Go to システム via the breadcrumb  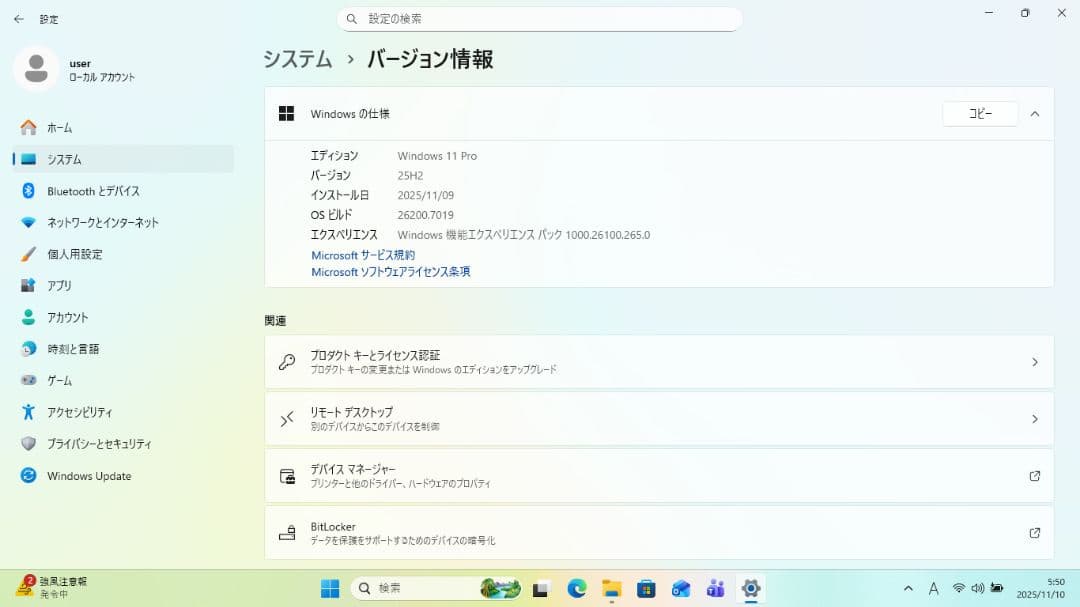tap(297, 59)
